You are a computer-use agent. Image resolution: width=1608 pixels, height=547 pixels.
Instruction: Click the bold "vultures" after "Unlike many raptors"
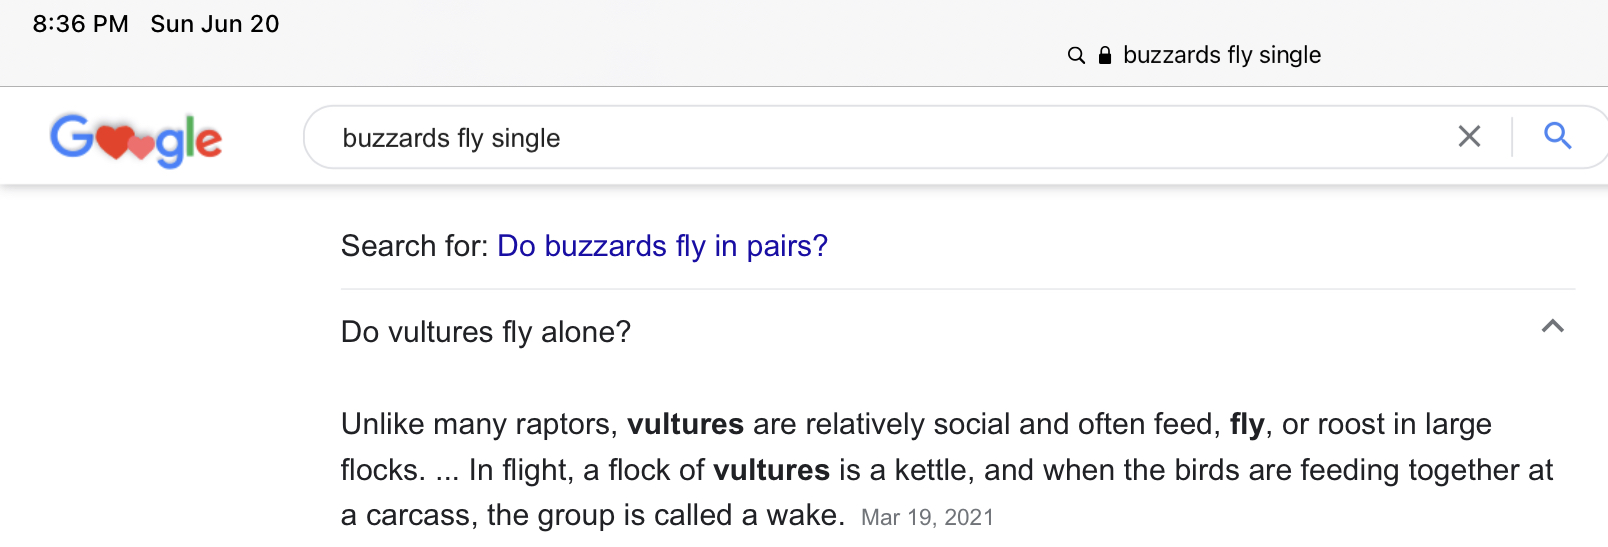click(685, 424)
